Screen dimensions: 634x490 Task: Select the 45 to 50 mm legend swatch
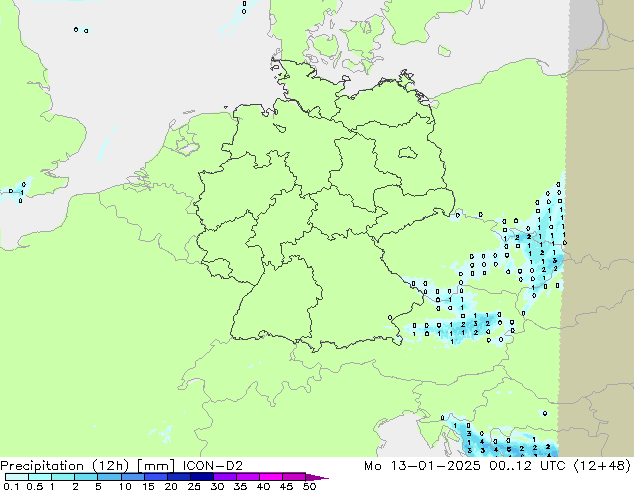point(294,477)
